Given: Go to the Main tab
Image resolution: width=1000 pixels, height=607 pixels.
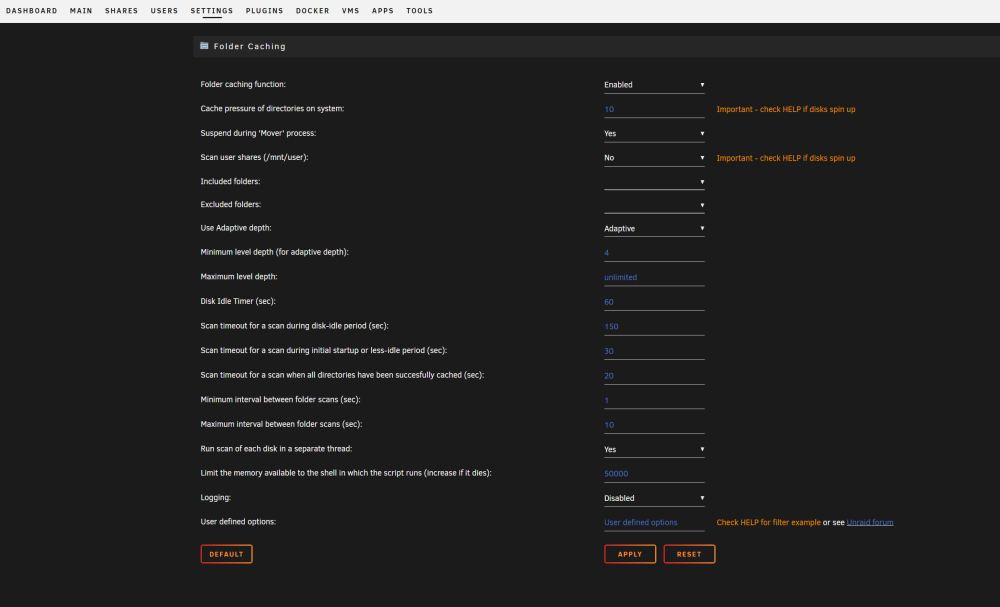Looking at the screenshot, I should coord(81,11).
